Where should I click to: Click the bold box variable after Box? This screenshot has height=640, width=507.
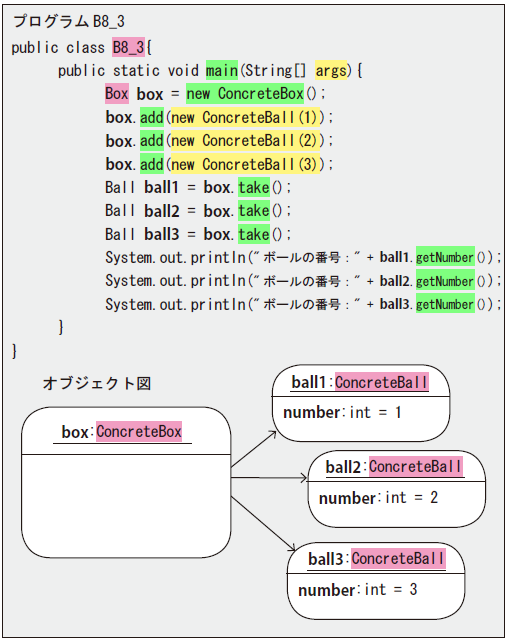[150, 94]
